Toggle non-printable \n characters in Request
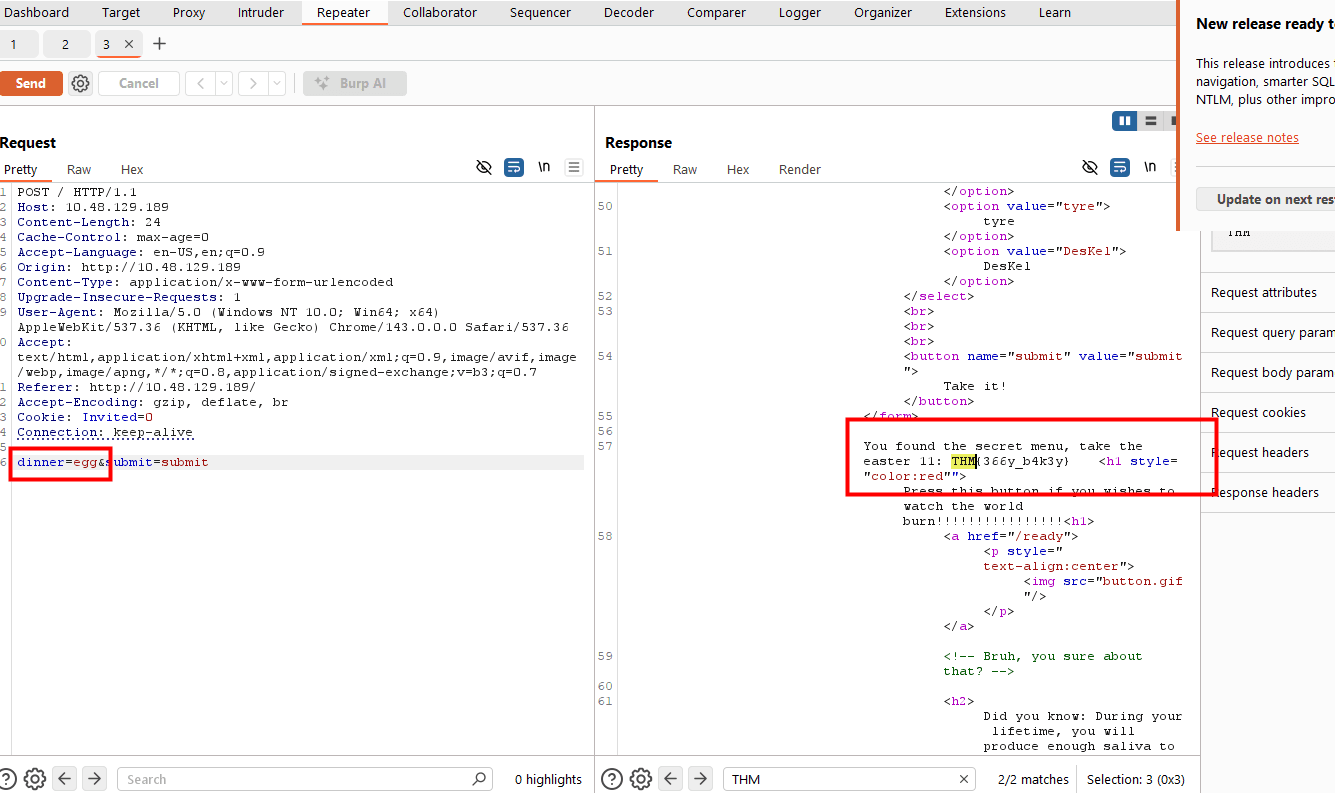 [544, 168]
